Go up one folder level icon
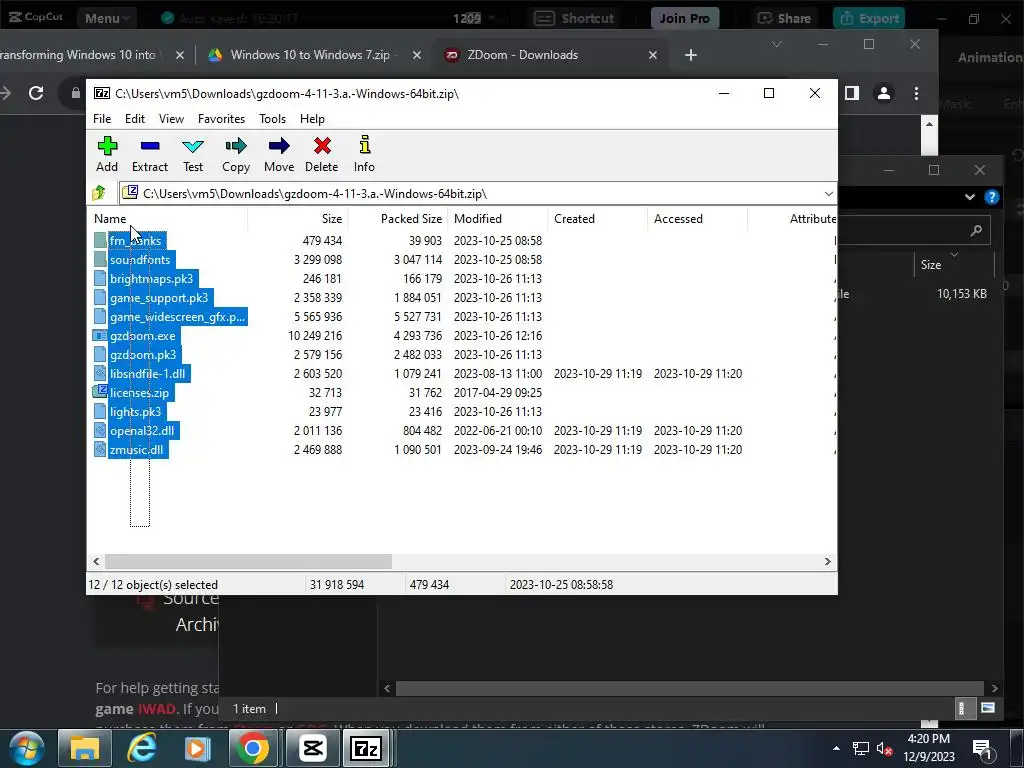 pos(99,193)
